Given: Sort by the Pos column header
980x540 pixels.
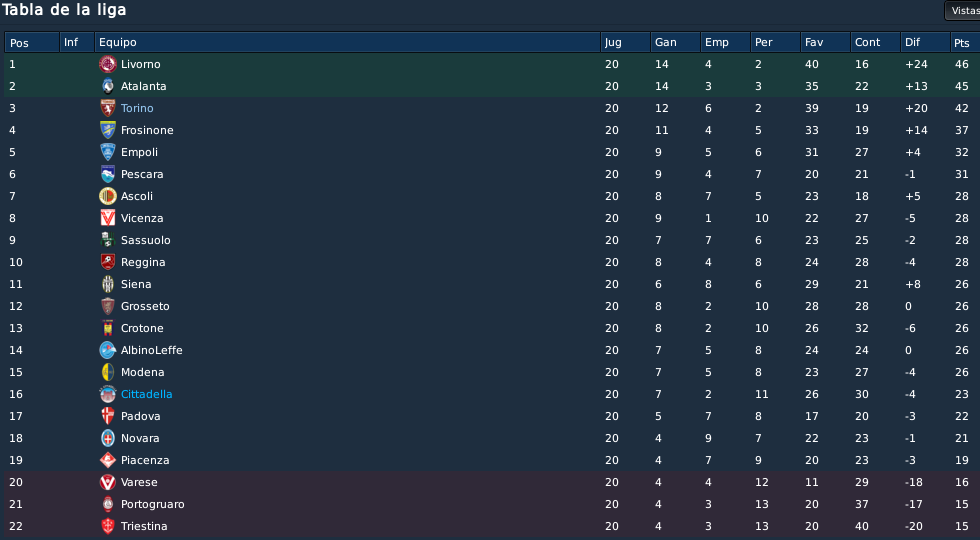Looking at the screenshot, I should [x=32, y=42].
